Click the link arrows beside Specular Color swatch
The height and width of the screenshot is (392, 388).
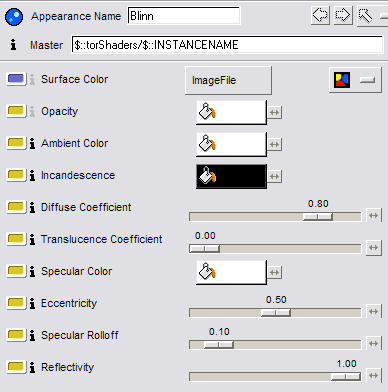275,272
